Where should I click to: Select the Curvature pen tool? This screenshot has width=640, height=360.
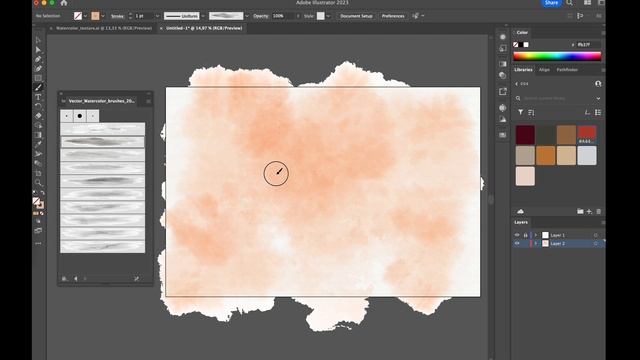(x=38, y=69)
